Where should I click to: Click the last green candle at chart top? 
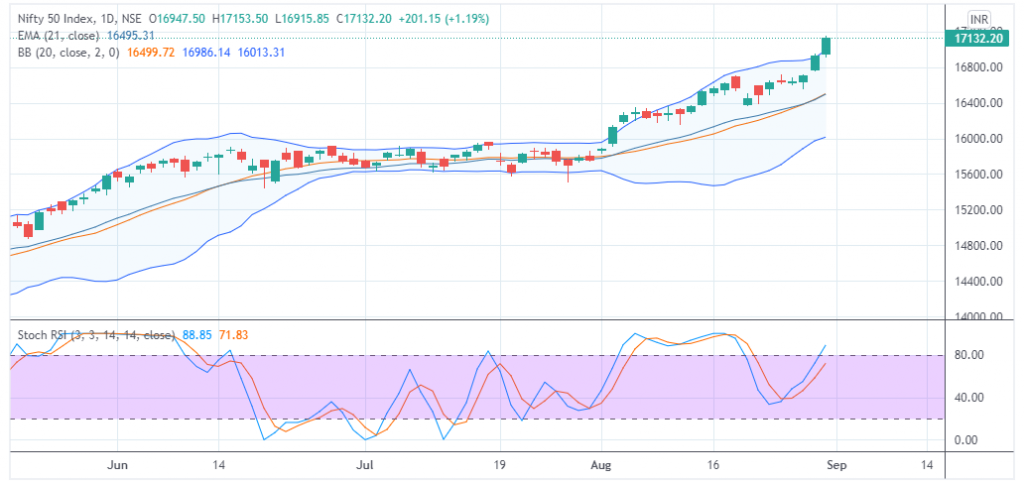tap(827, 46)
